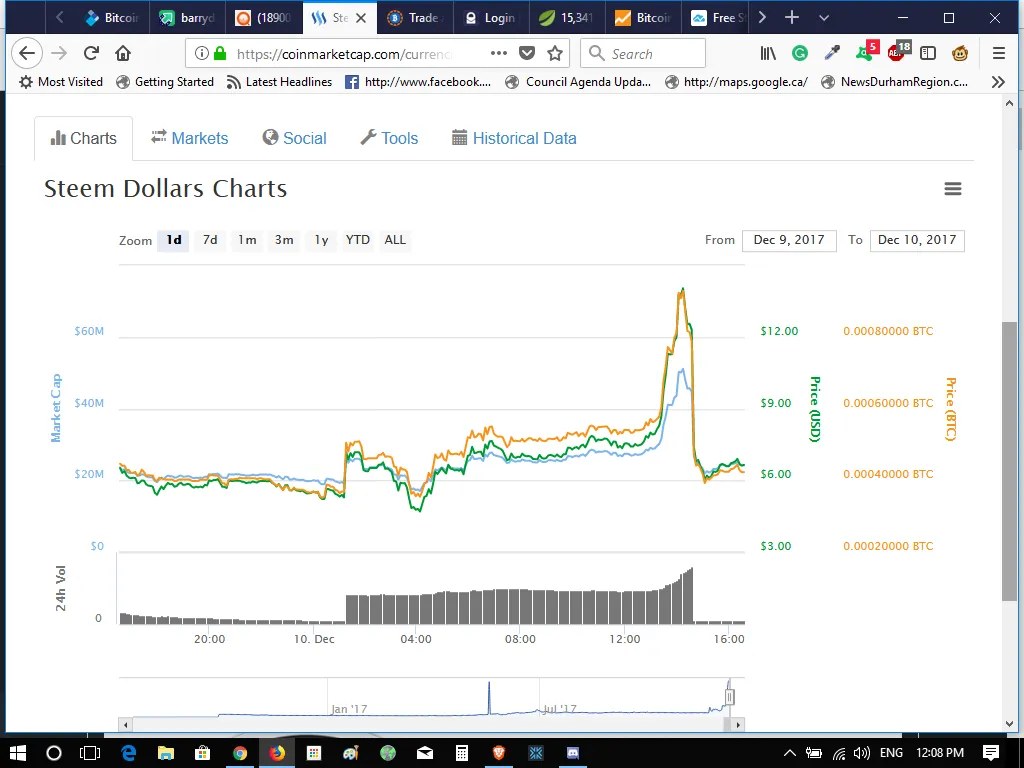Edit the From date field Dec 9, 2017
The image size is (1024, 768).
[x=789, y=240]
